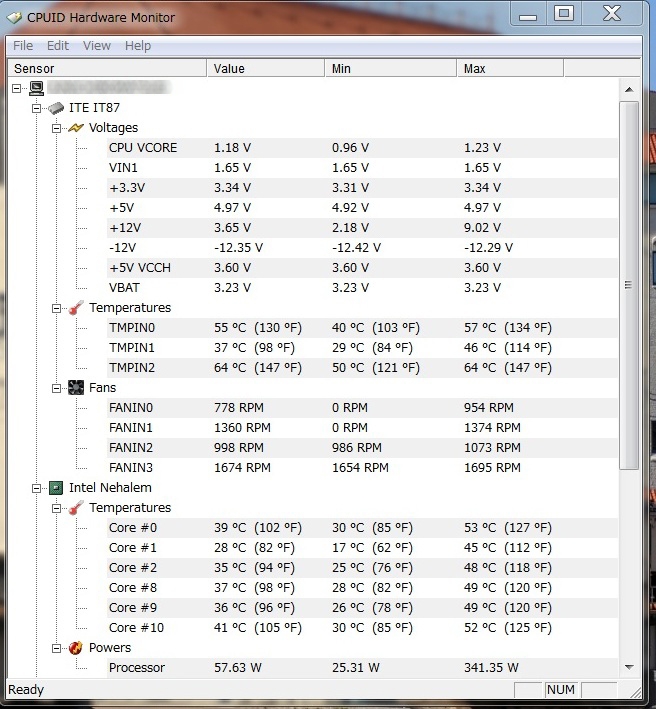This screenshot has width=656, height=709.
Task: Click the CPUID Hardware Monitor title bar icon
Action: pos(14,18)
